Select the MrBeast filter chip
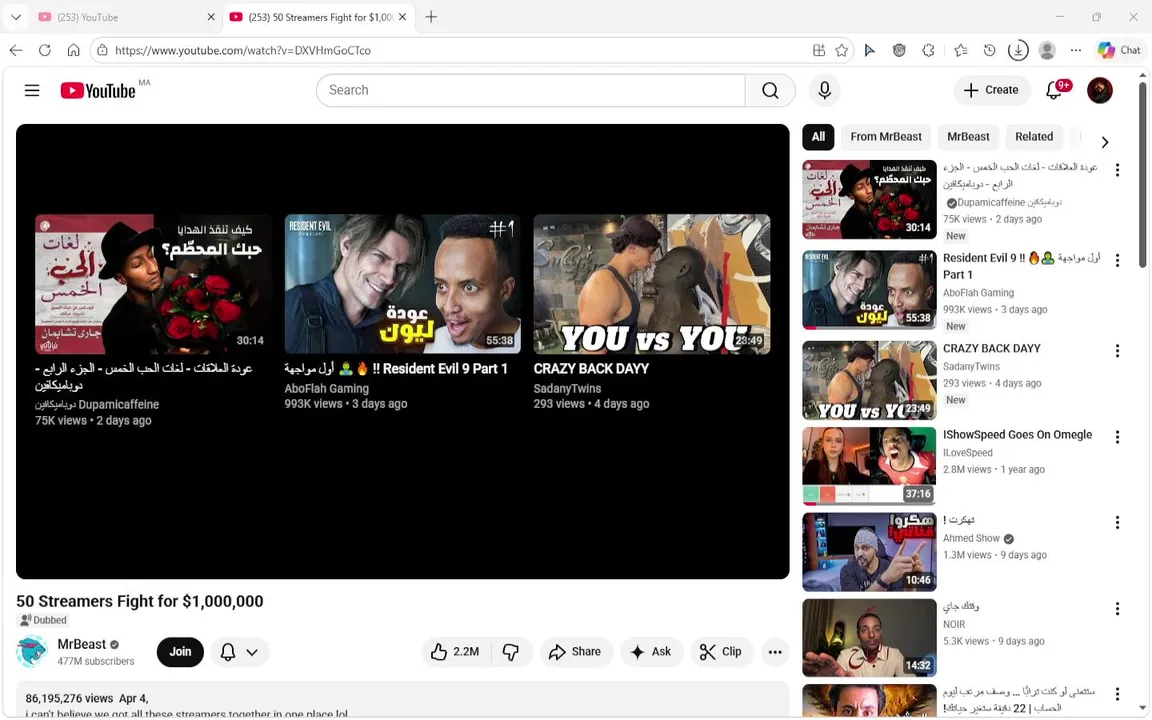Screen dimensions: 1152x720 (x=968, y=137)
